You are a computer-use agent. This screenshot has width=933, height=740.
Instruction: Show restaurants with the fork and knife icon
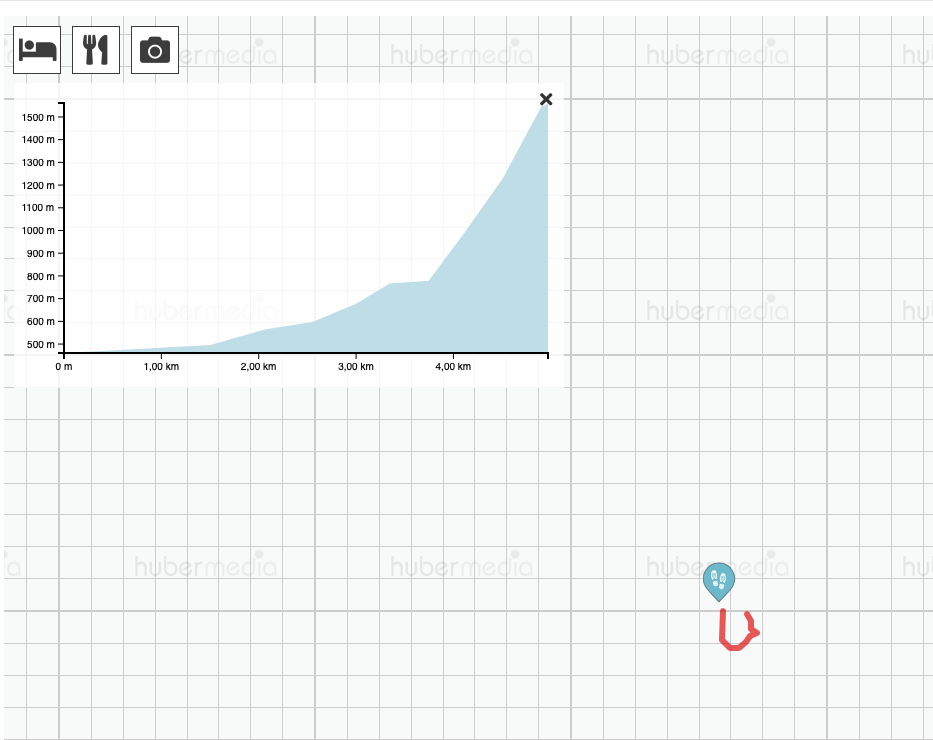(96, 50)
